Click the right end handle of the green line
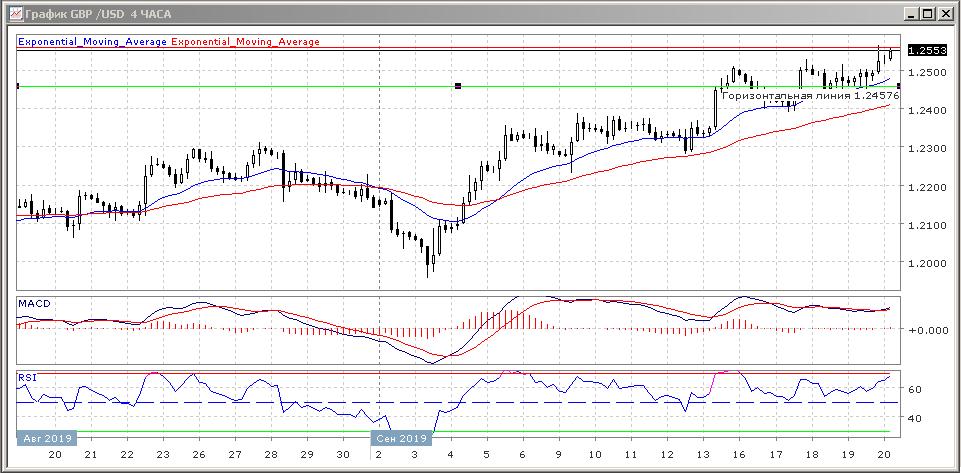The height and width of the screenshot is (473, 961). click(898, 87)
